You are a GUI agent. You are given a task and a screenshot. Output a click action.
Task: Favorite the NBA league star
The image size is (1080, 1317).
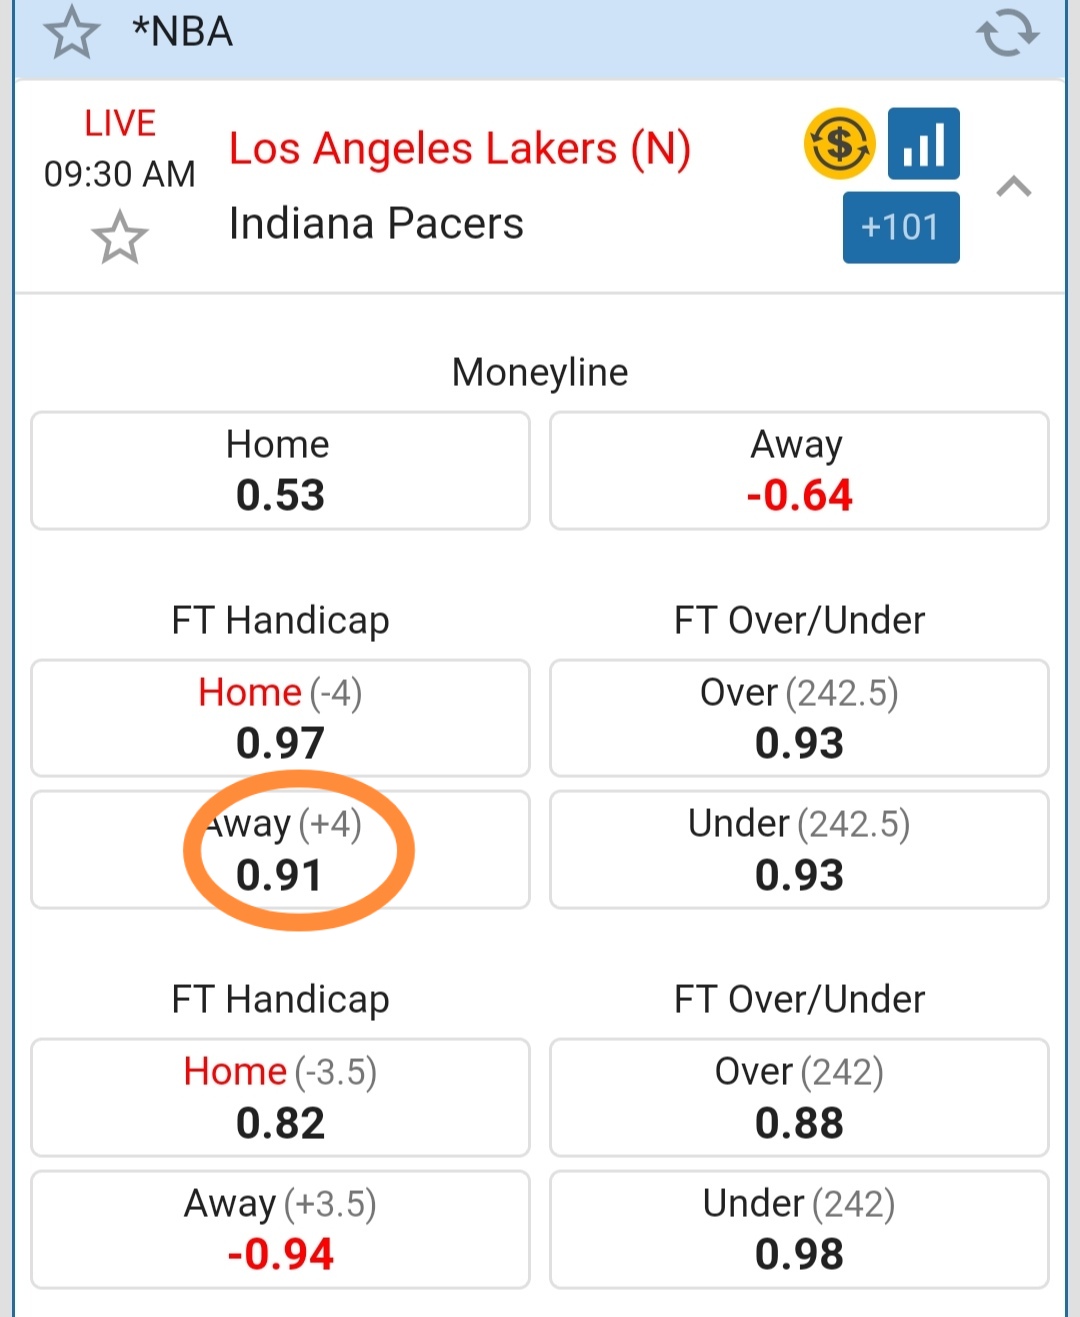click(x=72, y=33)
